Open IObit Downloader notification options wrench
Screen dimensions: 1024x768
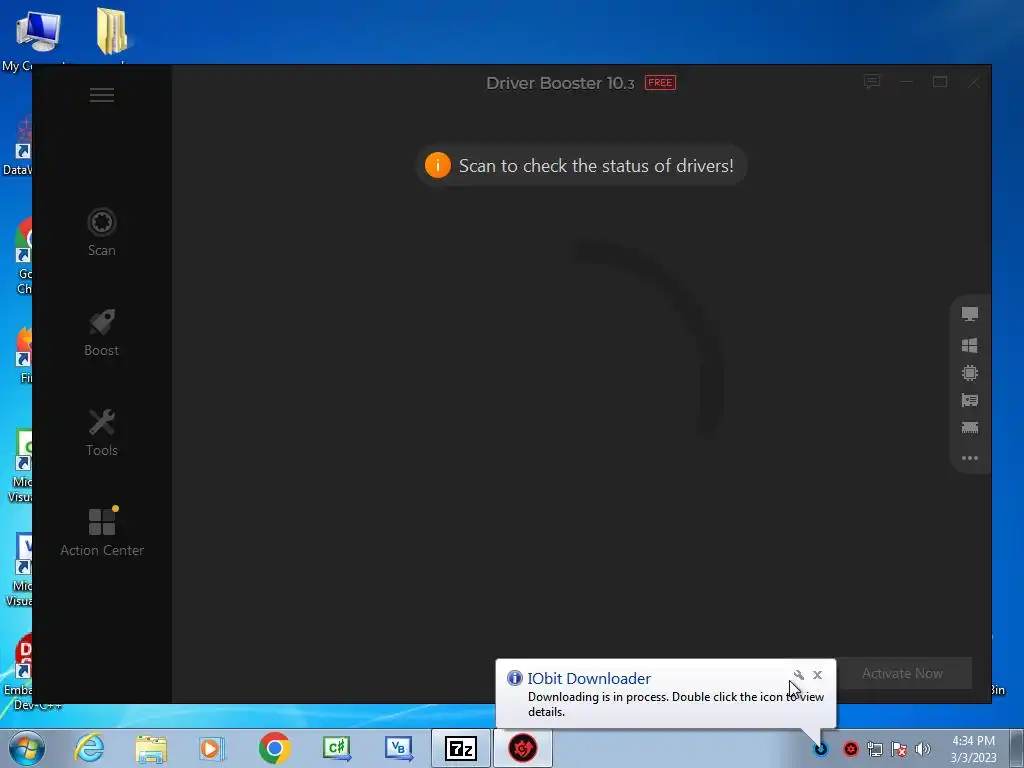[798, 675]
